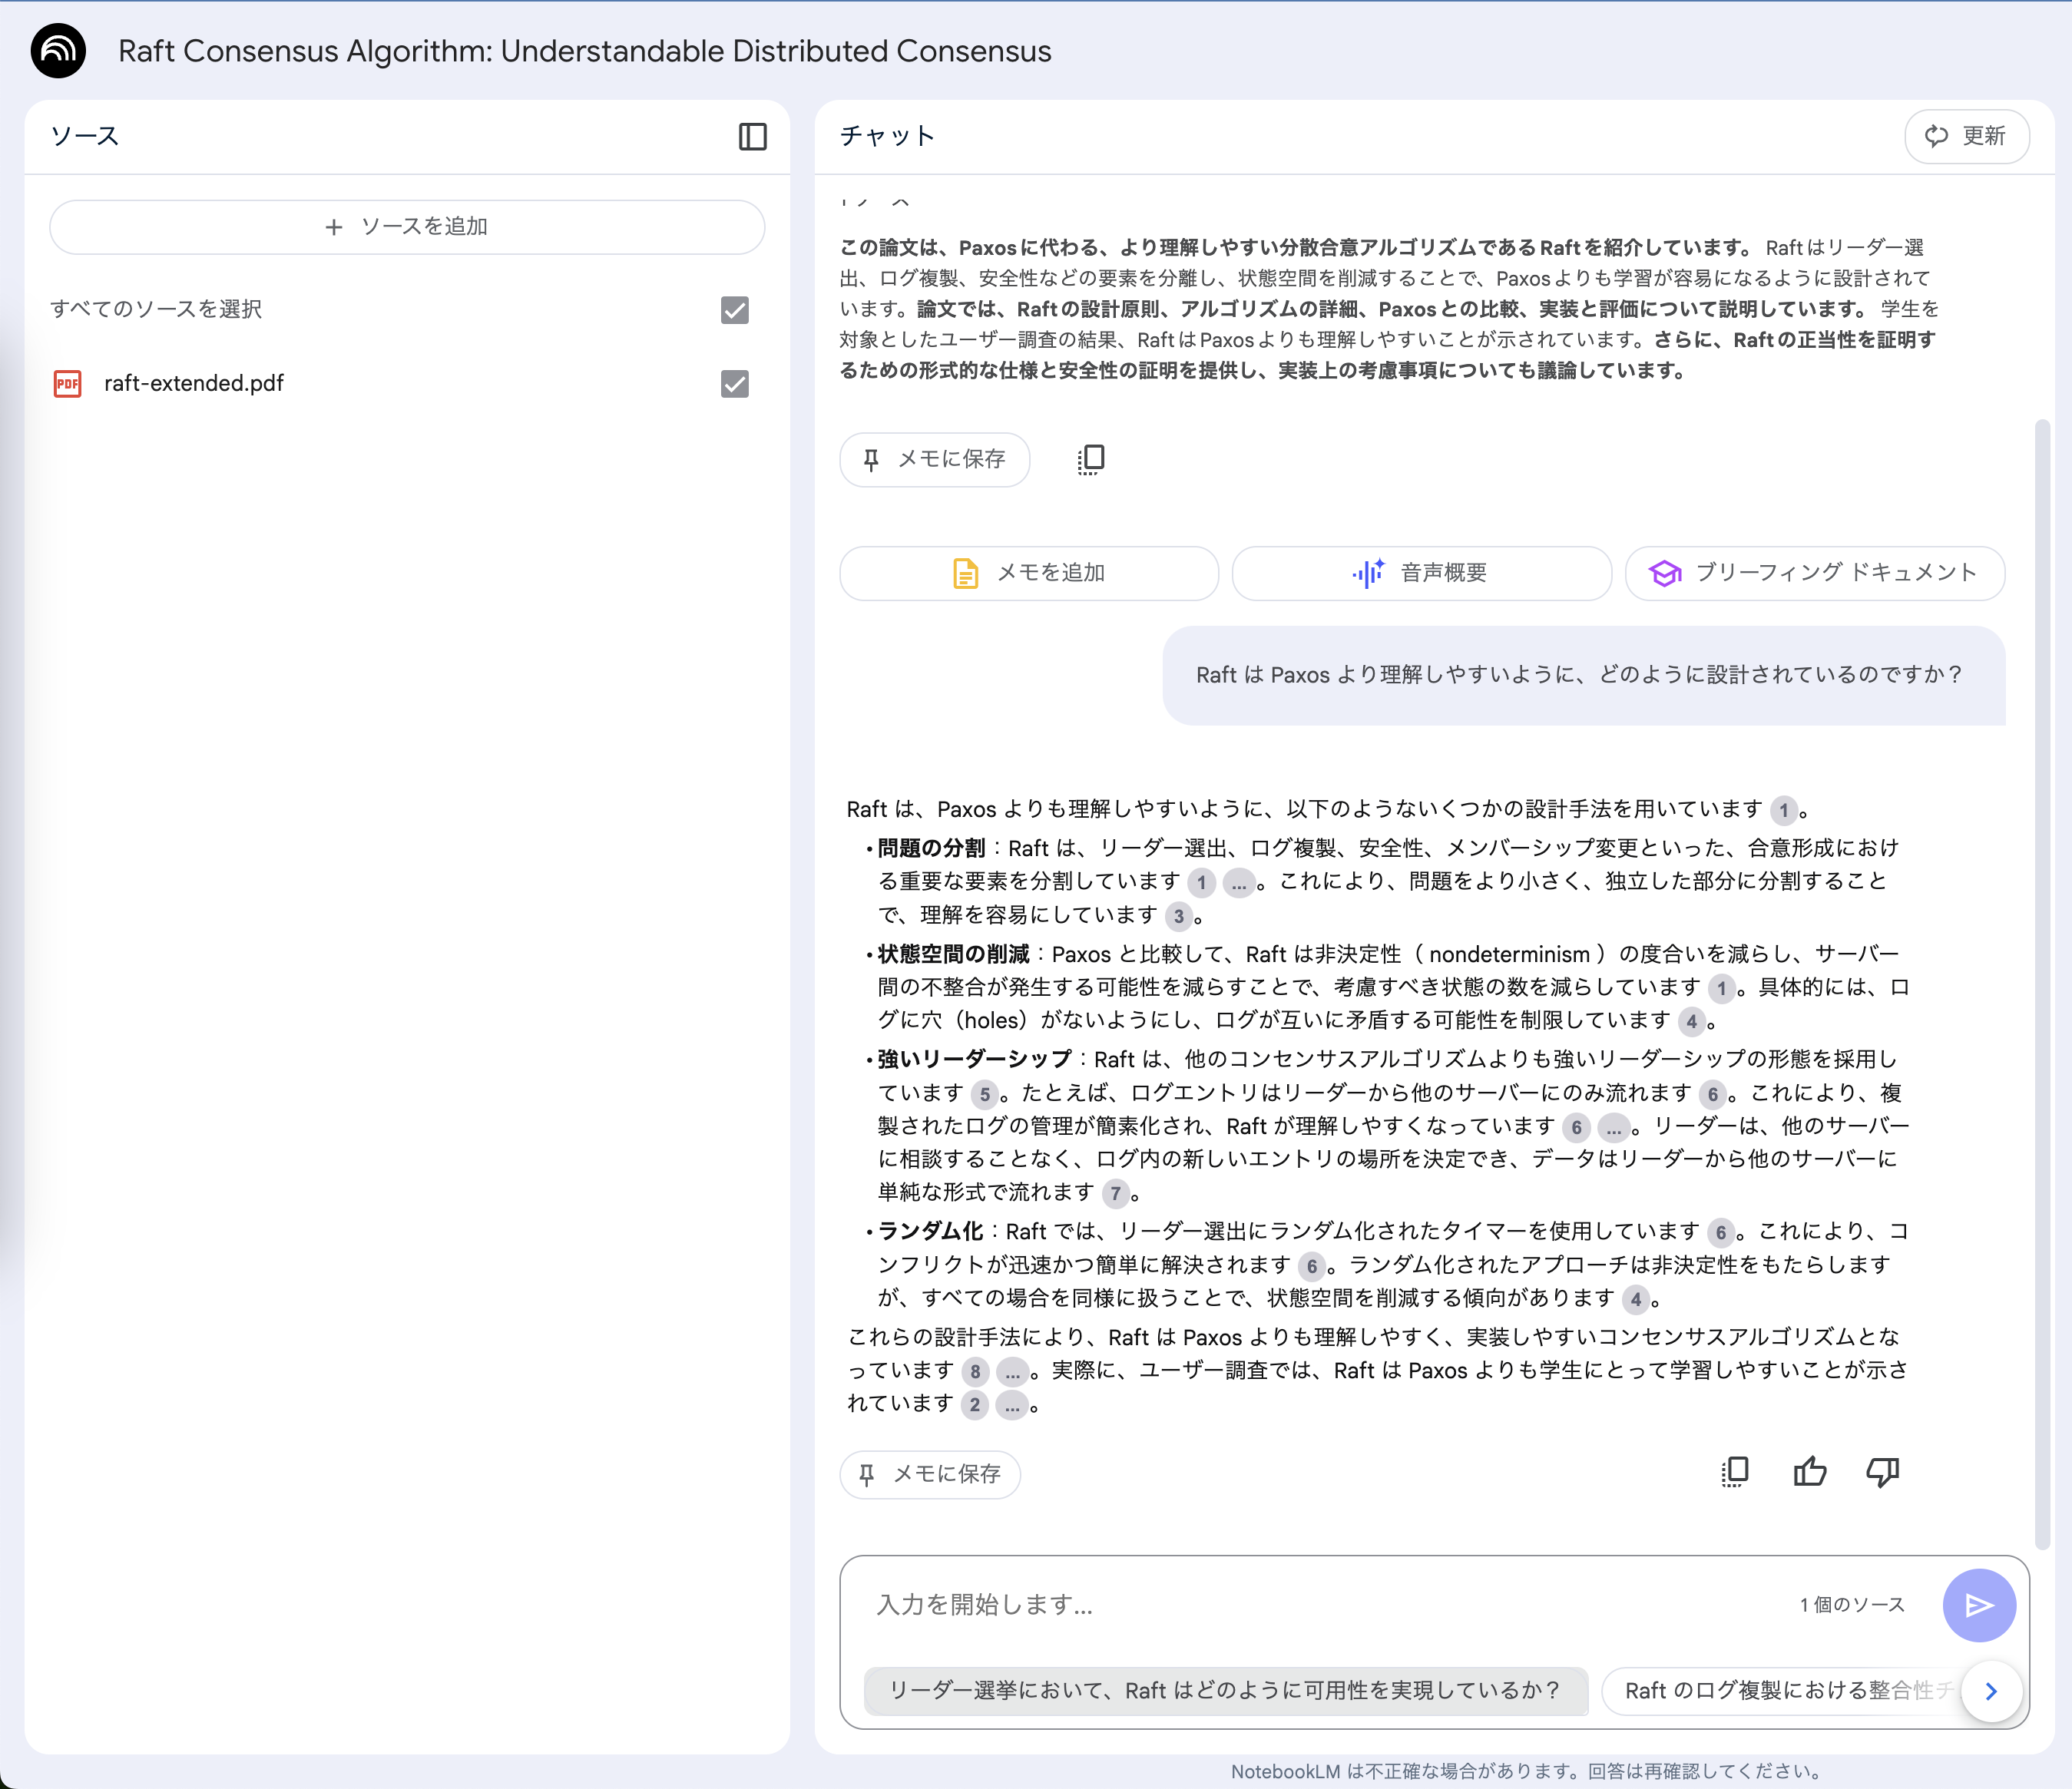Open citation 2 after 示されています
The width and height of the screenshot is (2072, 1789).
975,1405
